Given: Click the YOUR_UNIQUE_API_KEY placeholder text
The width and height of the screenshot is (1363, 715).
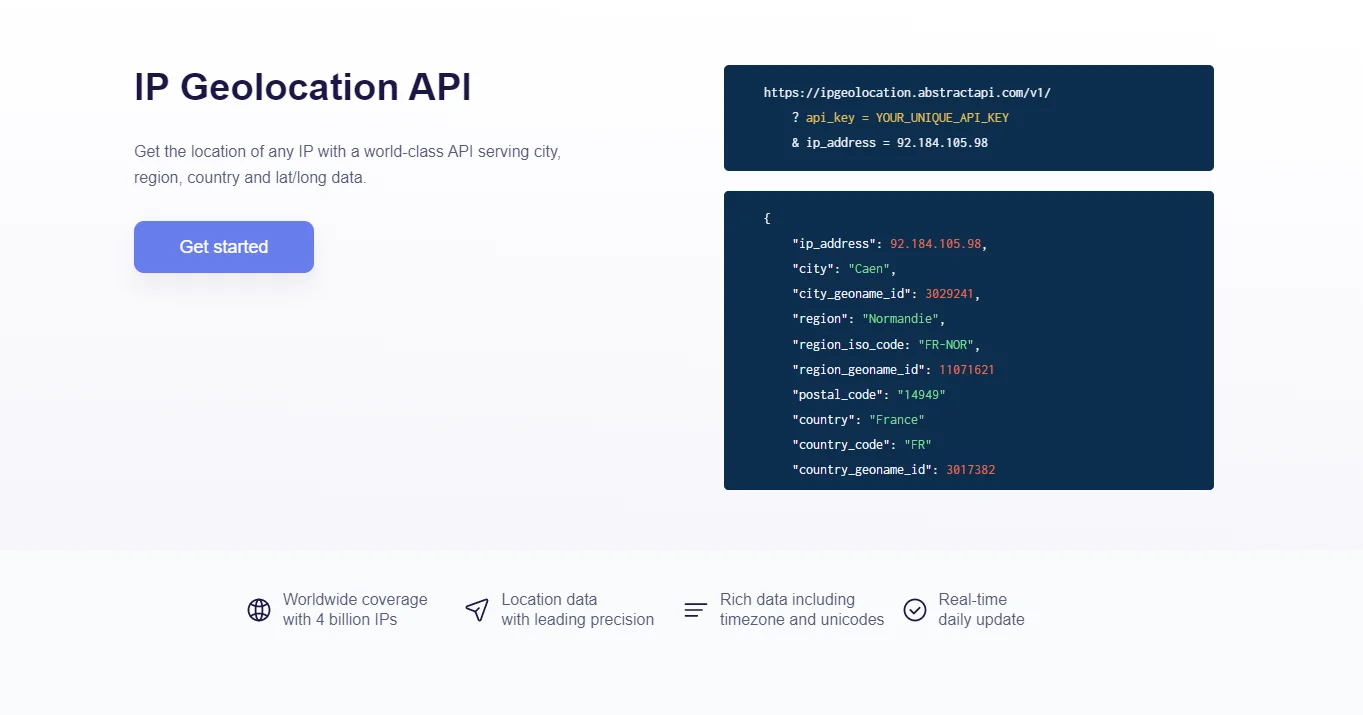Looking at the screenshot, I should [941, 117].
